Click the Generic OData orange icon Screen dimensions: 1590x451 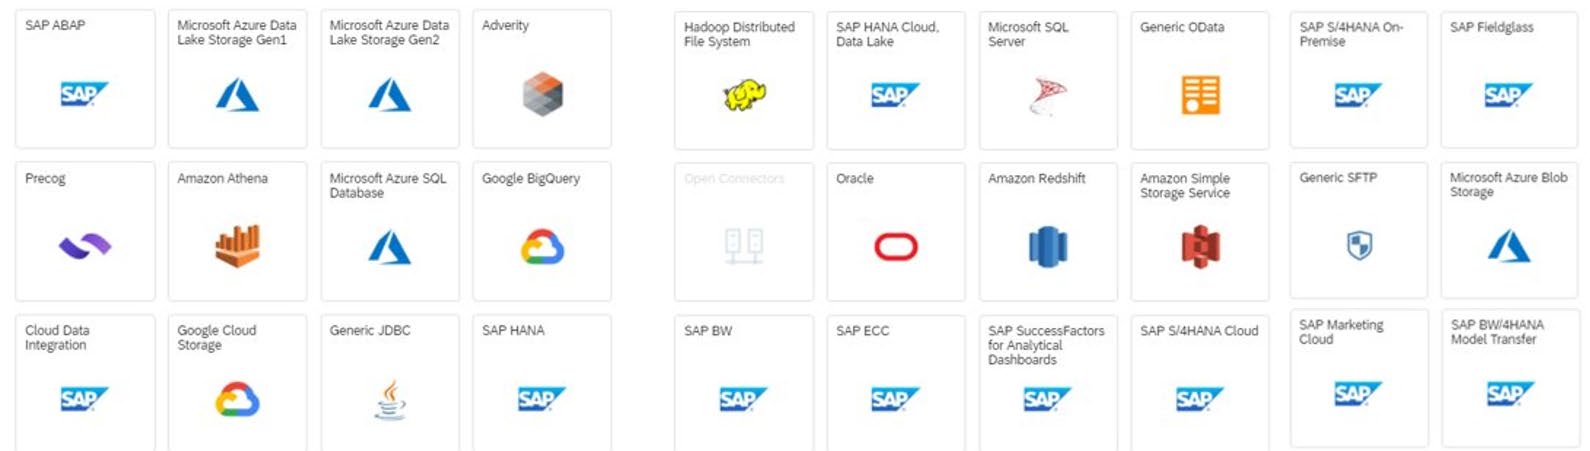[x=1200, y=96]
